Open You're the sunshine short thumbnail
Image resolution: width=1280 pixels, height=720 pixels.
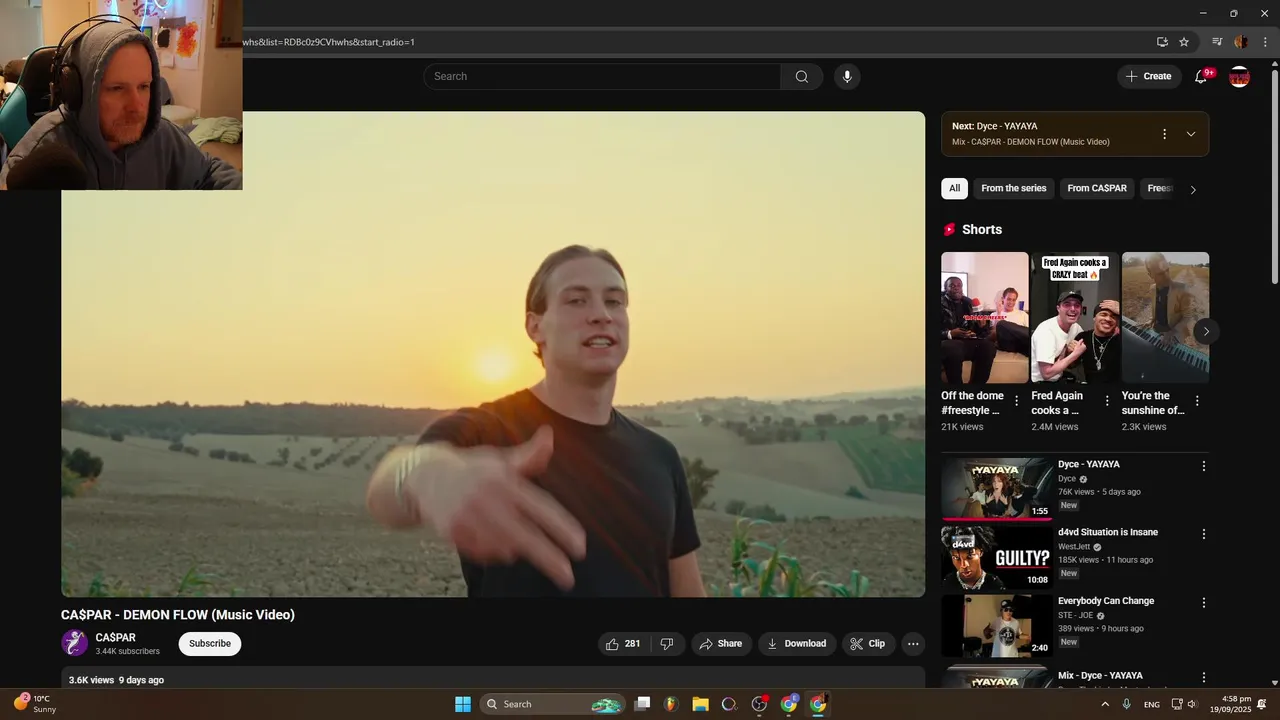pyautogui.click(x=1165, y=317)
